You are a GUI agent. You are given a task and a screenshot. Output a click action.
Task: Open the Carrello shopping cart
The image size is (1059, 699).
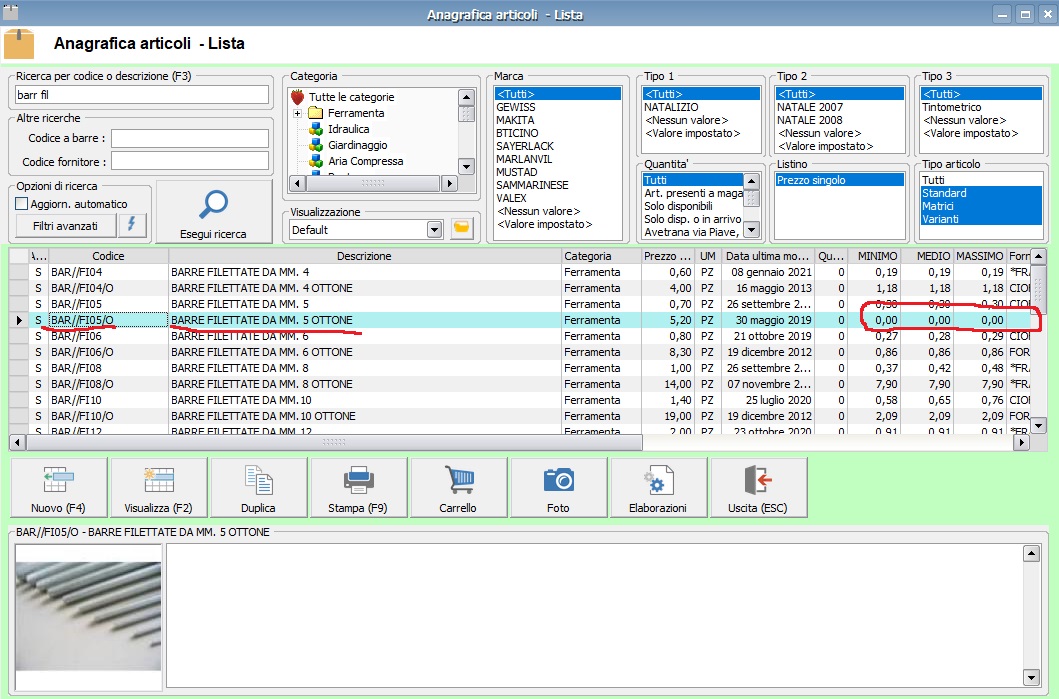pyautogui.click(x=458, y=487)
